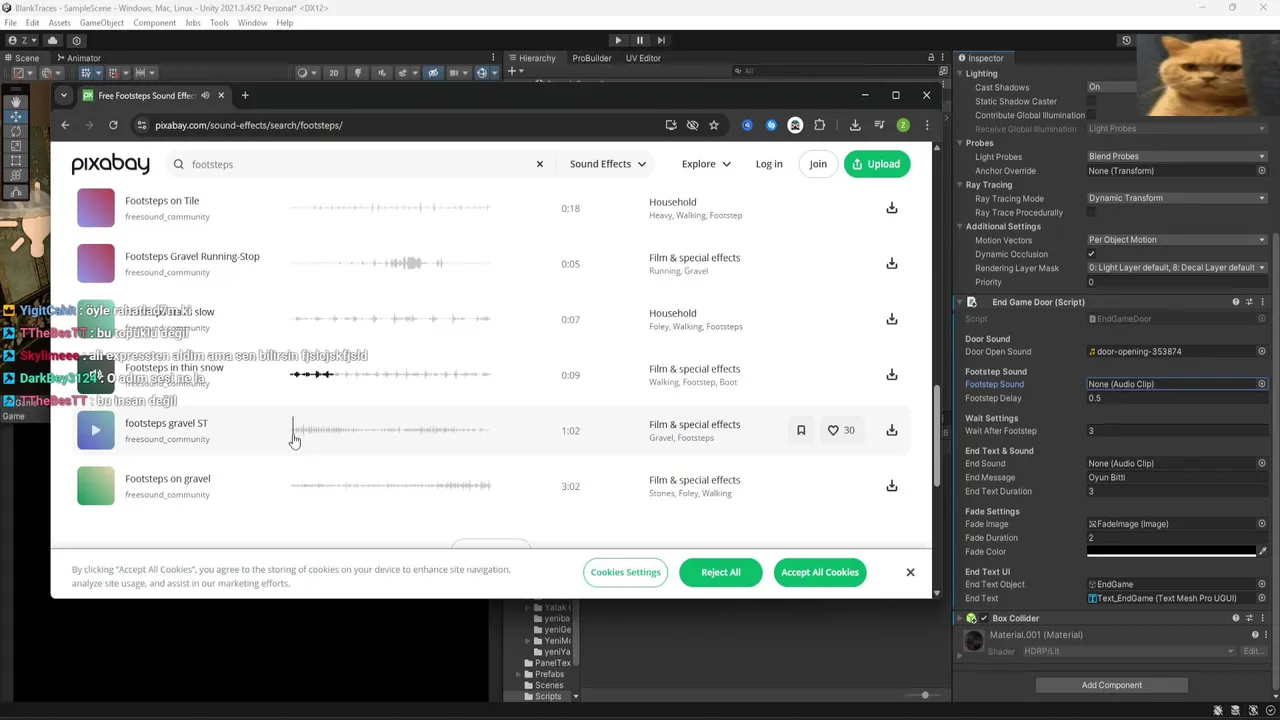
Task: Open the pixabay Log in link
Action: (769, 164)
